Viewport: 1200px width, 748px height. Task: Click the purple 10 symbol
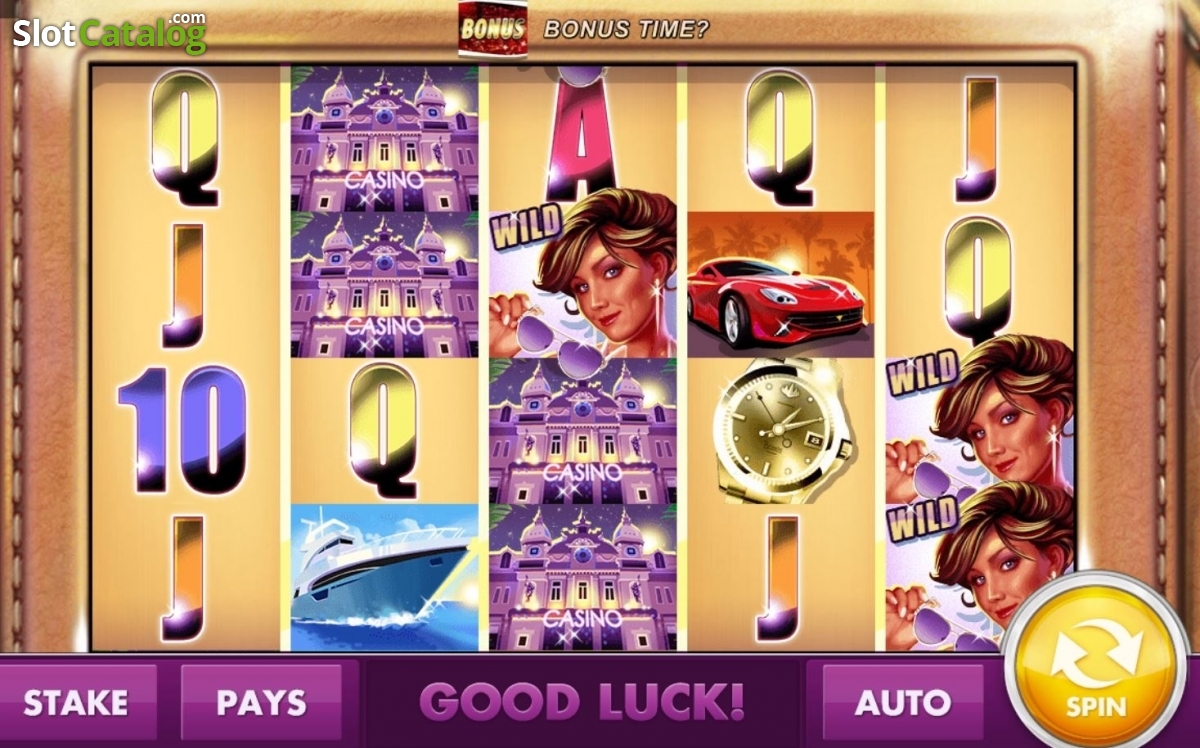[181, 429]
